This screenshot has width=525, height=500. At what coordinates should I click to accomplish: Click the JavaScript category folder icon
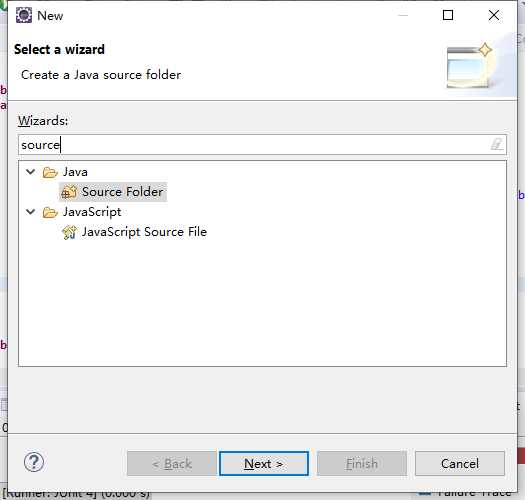(50, 212)
